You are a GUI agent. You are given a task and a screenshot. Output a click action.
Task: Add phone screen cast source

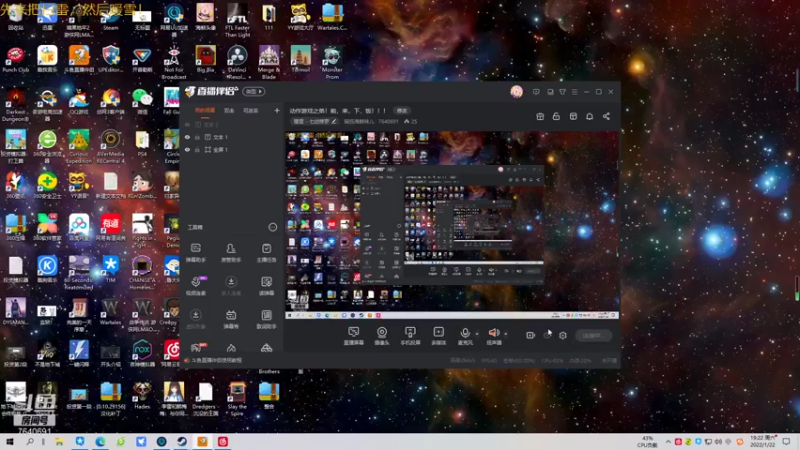point(410,336)
